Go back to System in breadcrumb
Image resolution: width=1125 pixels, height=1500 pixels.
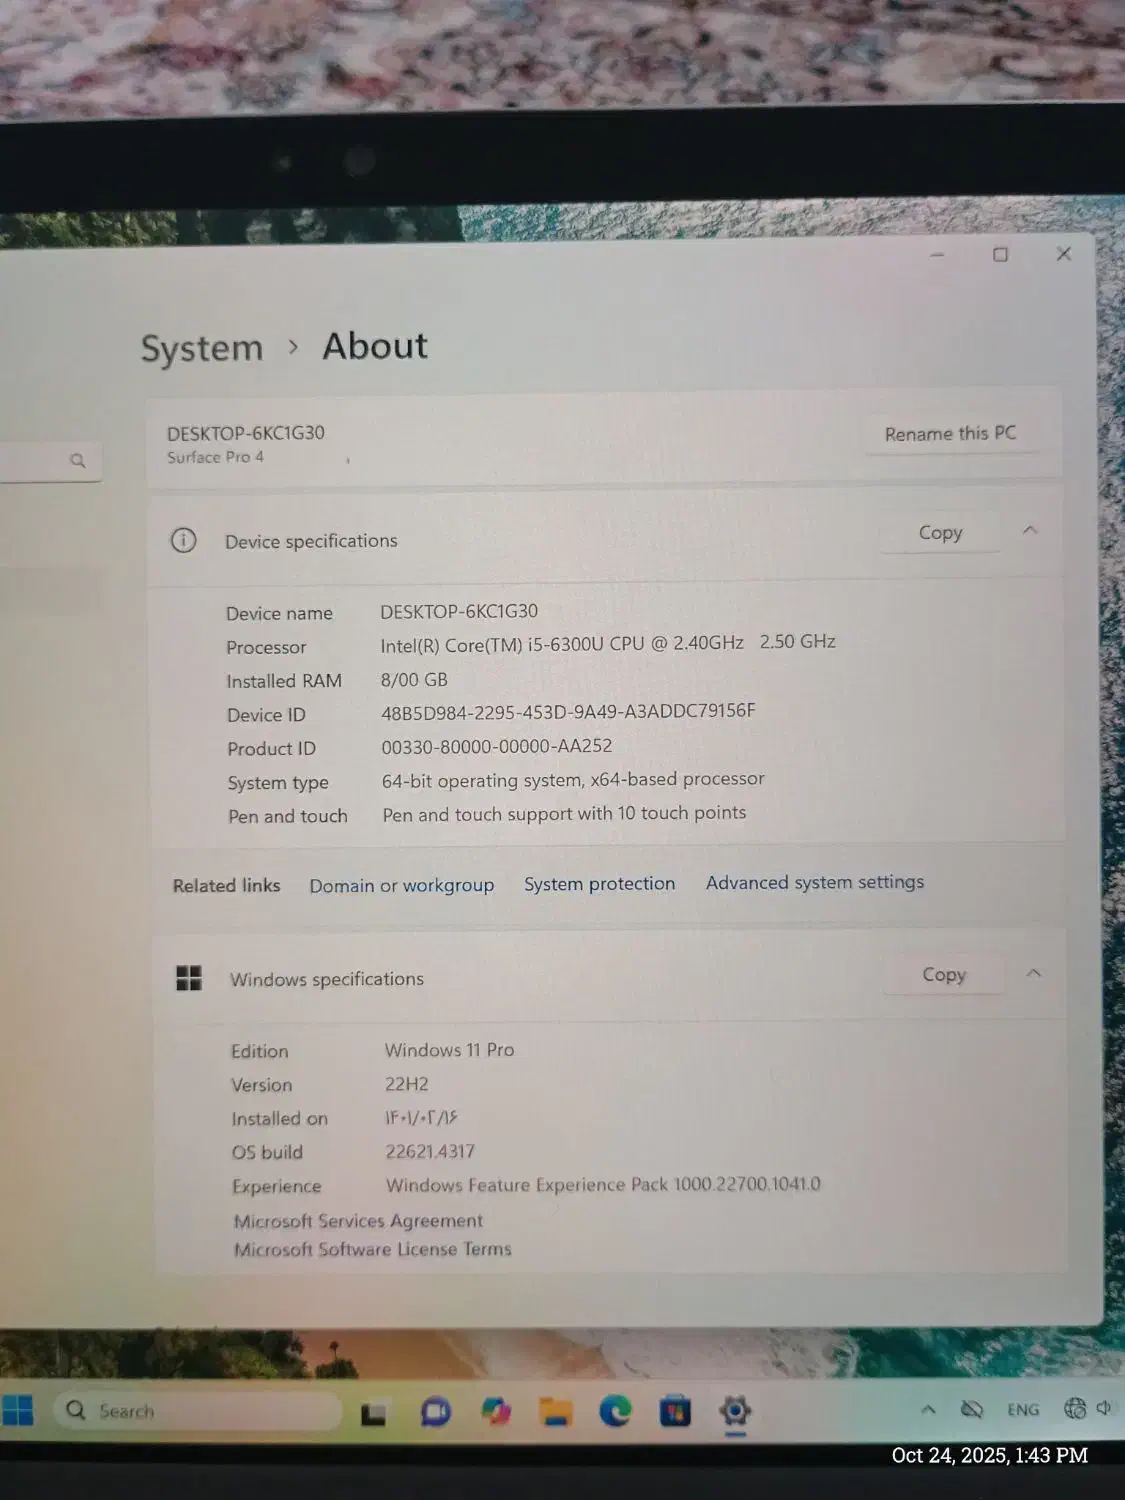click(202, 348)
